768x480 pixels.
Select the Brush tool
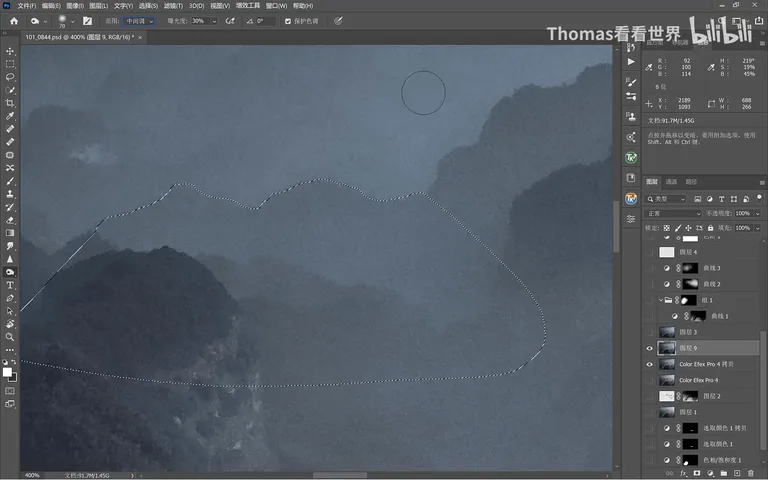pyautogui.click(x=10, y=181)
